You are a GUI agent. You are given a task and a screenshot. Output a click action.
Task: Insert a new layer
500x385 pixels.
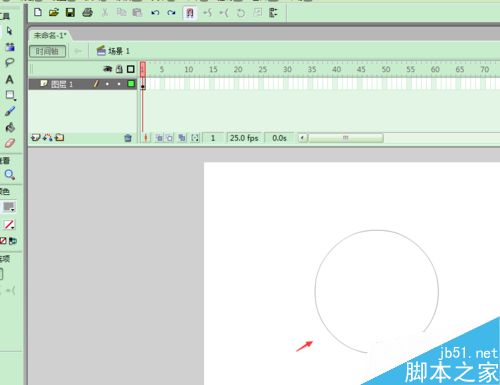point(35,137)
